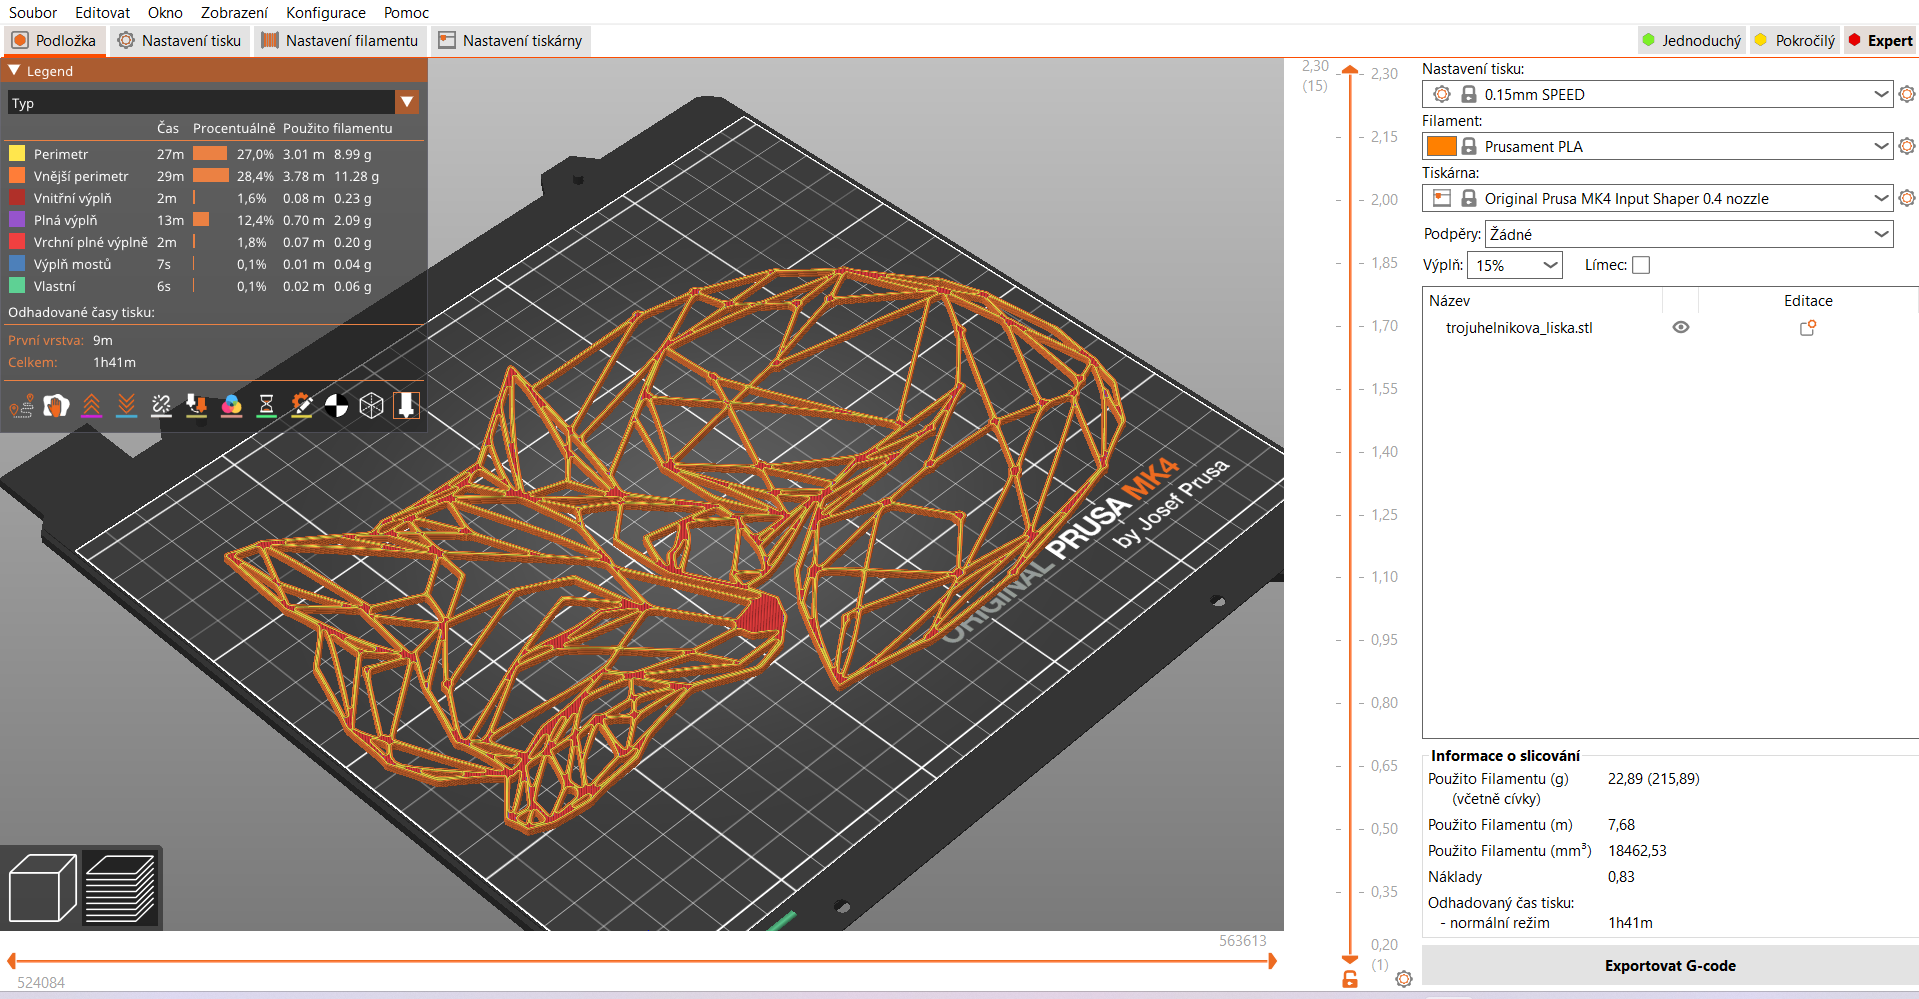Collapse the Legend panel triangle
This screenshot has width=1919, height=999.
point(14,71)
